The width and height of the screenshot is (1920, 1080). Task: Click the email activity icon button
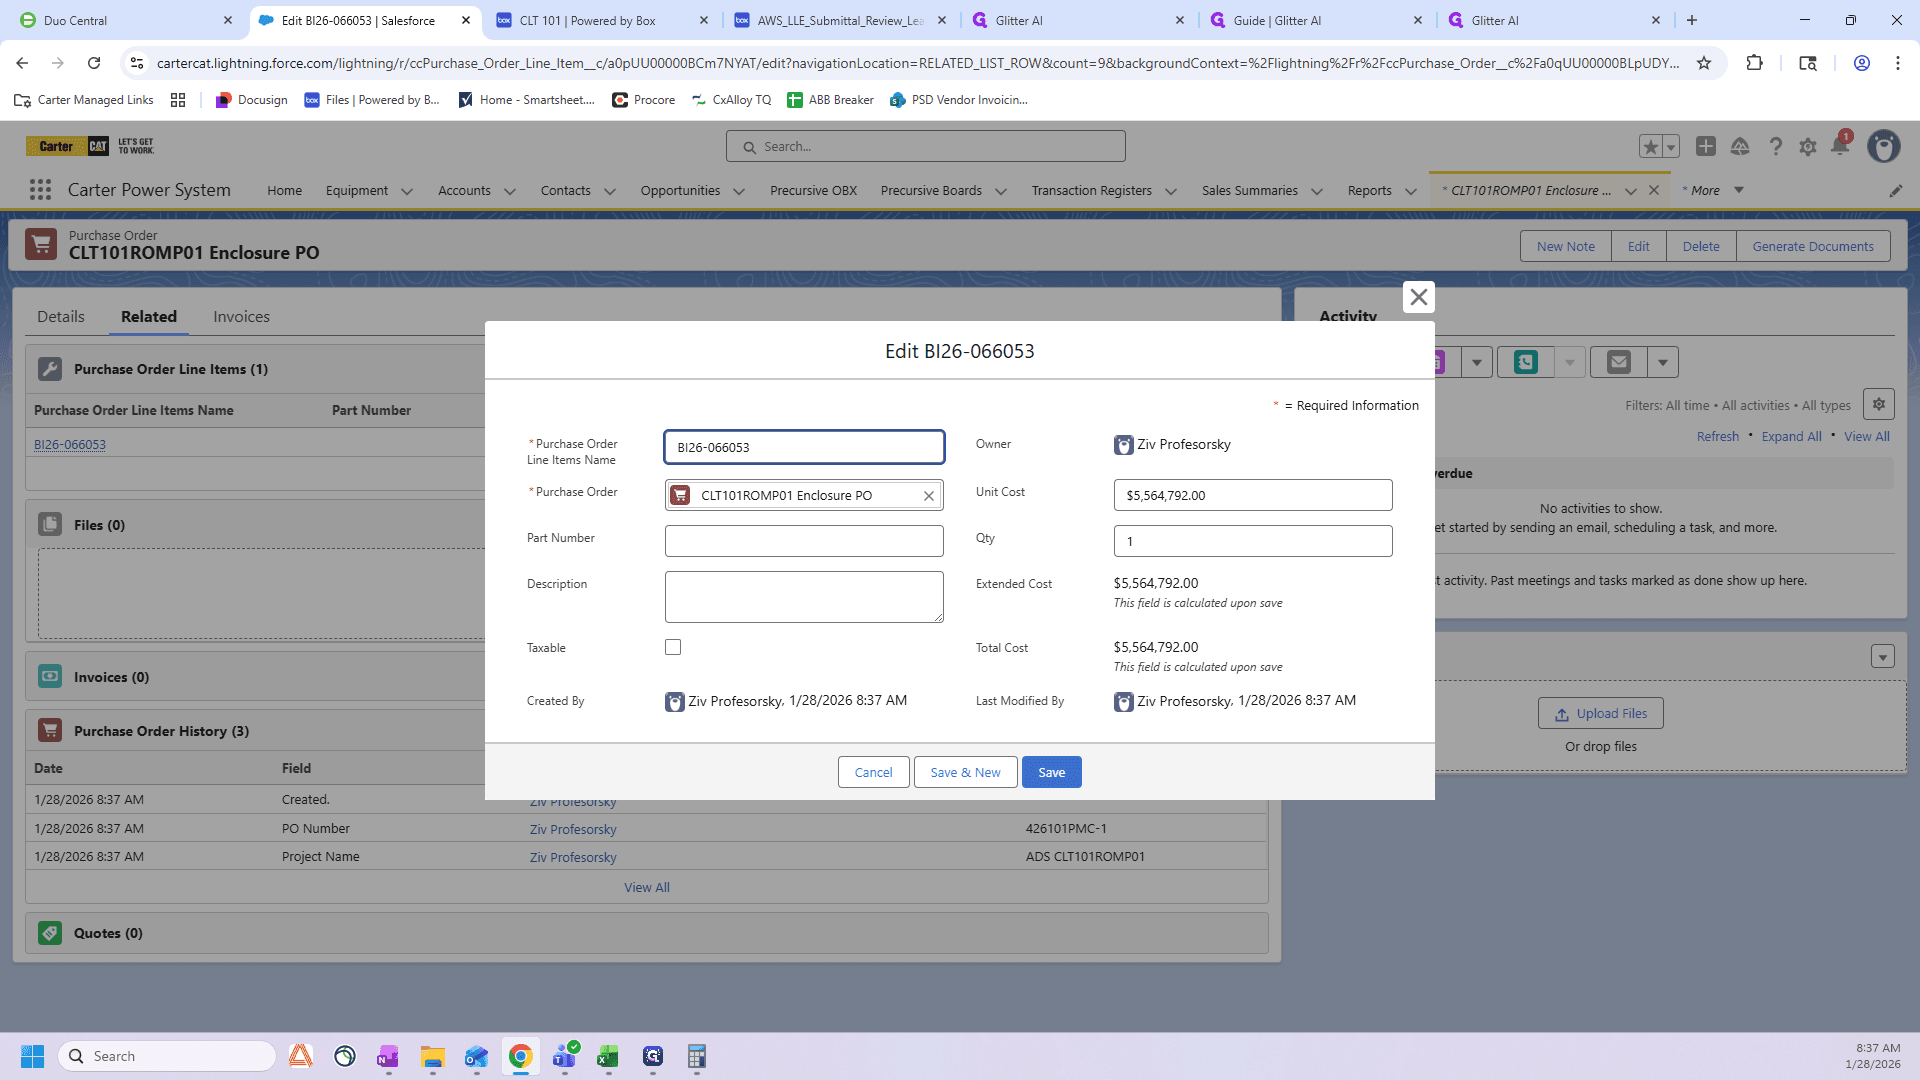tap(1619, 362)
